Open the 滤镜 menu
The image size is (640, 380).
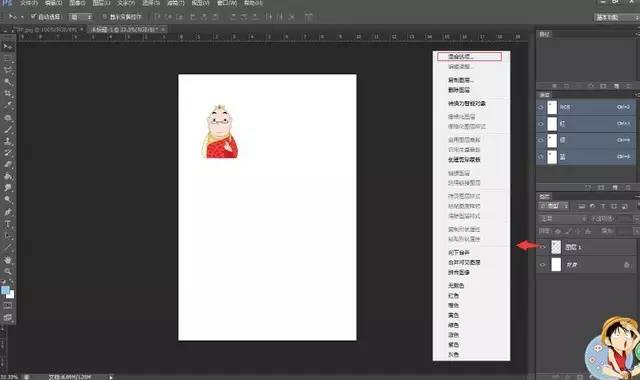(x=176, y=3)
